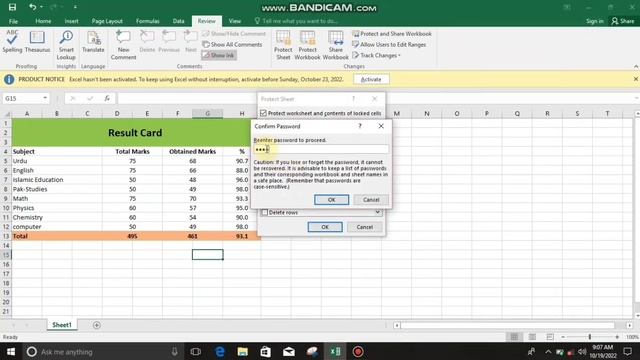Switch to the Page Layout tab

tap(107, 21)
